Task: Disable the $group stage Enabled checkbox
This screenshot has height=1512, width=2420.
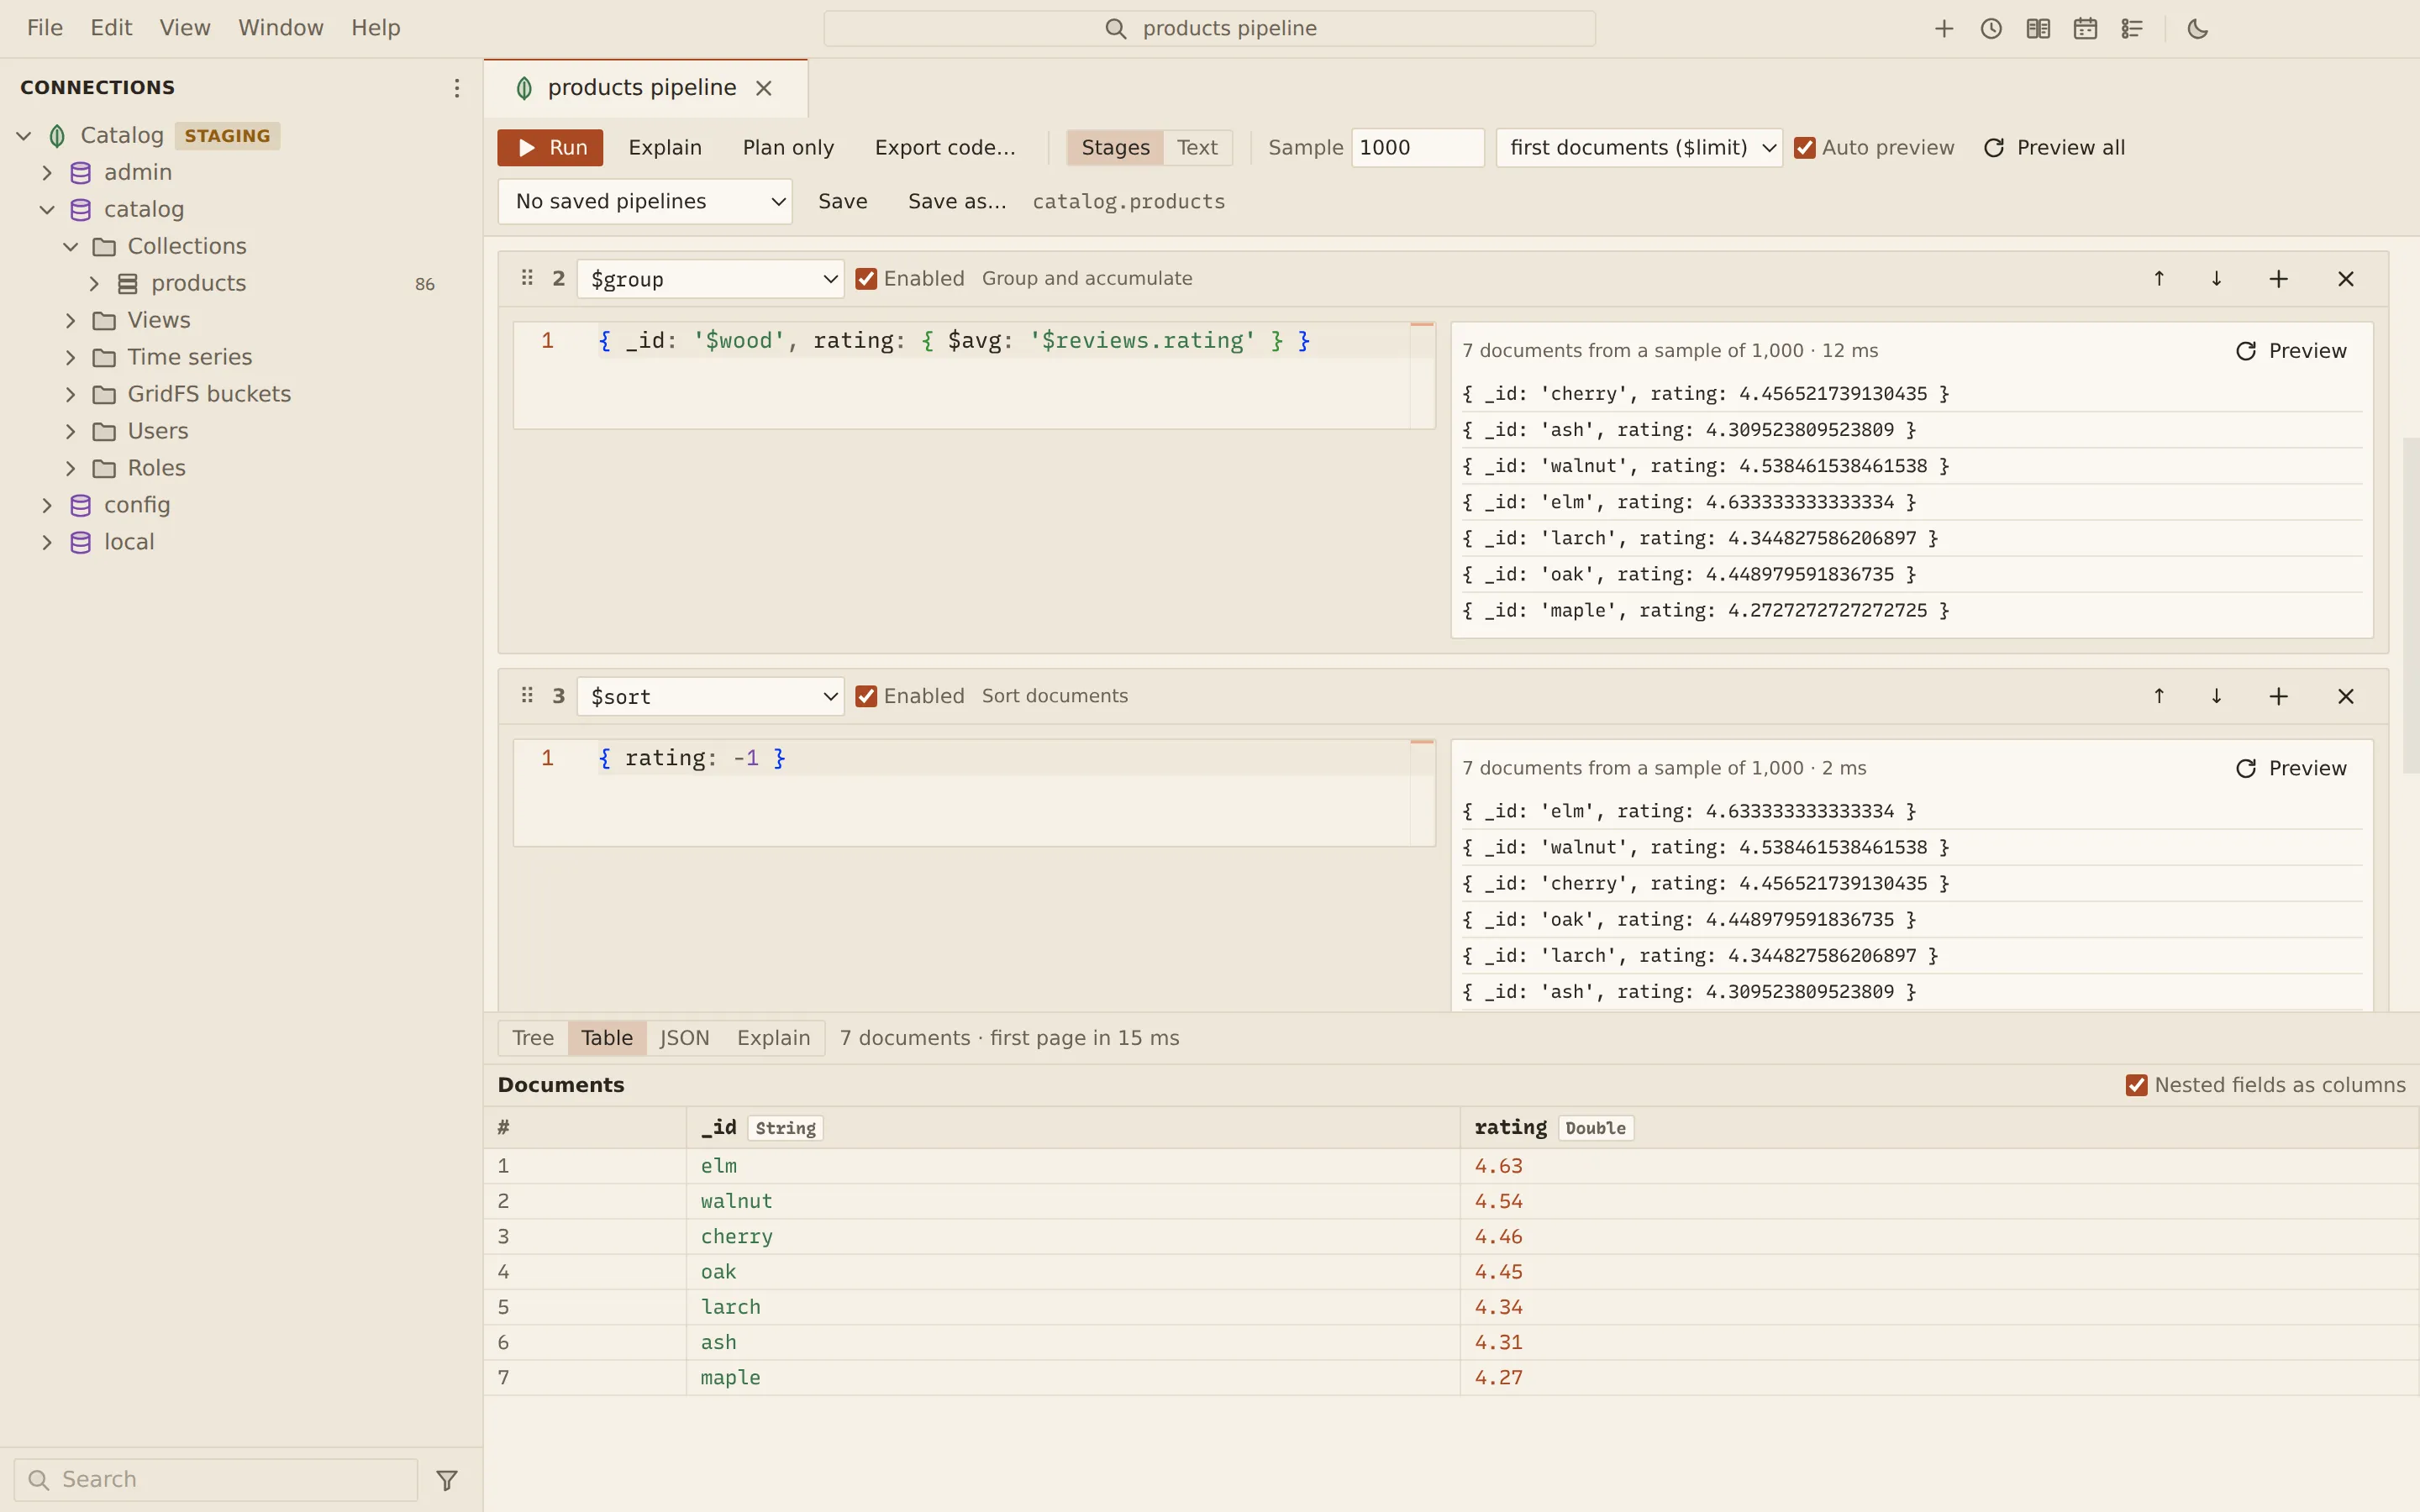Action: 866,279
